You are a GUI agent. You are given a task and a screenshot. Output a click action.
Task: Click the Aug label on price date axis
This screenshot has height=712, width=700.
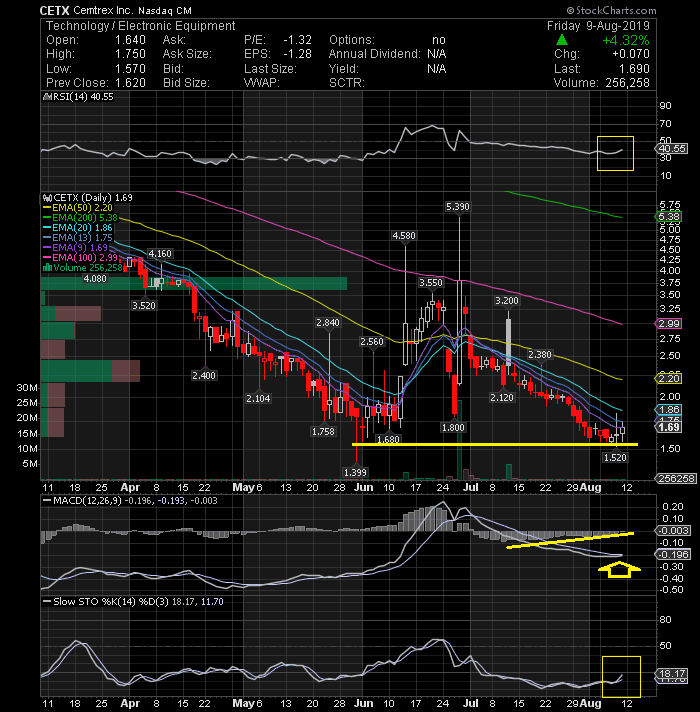591,488
